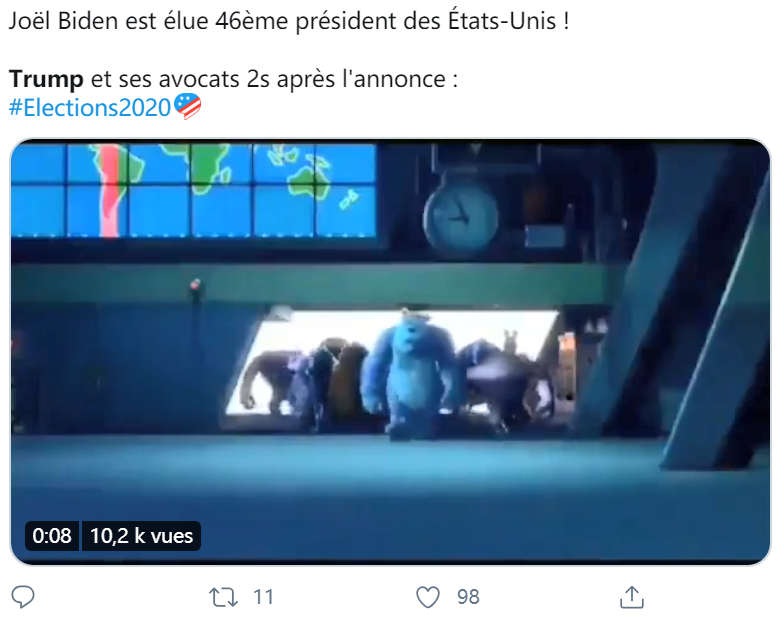Click the 0:08 video duration badge
This screenshot has width=777, height=620.
[x=52, y=536]
